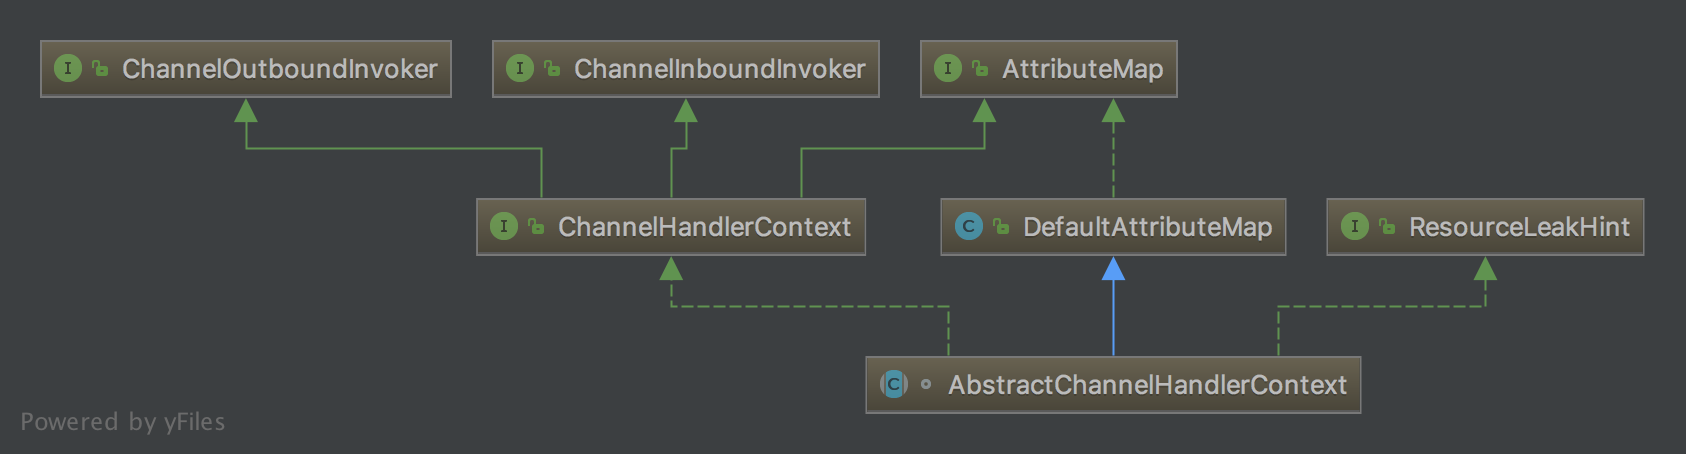Click the interface icon on ChannelOutboundInvoker
This screenshot has width=1686, height=454.
click(67, 68)
